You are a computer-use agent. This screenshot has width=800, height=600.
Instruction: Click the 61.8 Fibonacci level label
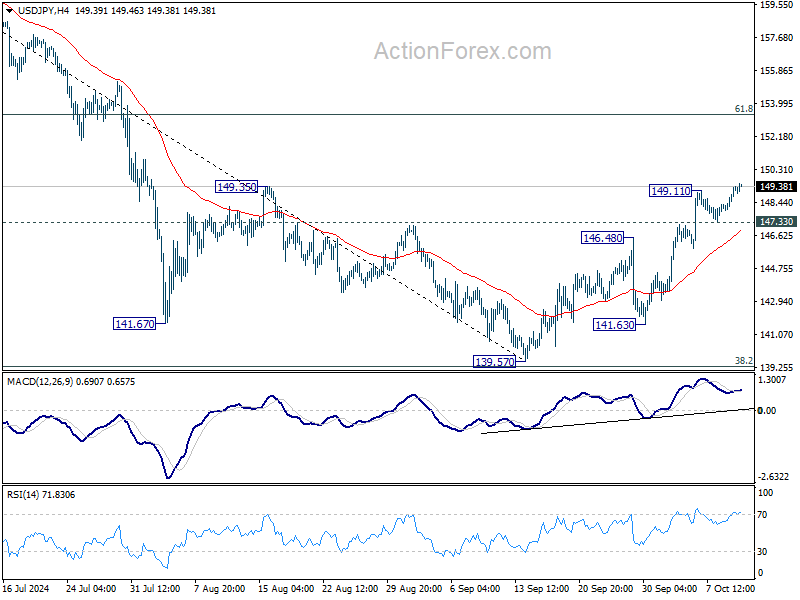click(743, 109)
